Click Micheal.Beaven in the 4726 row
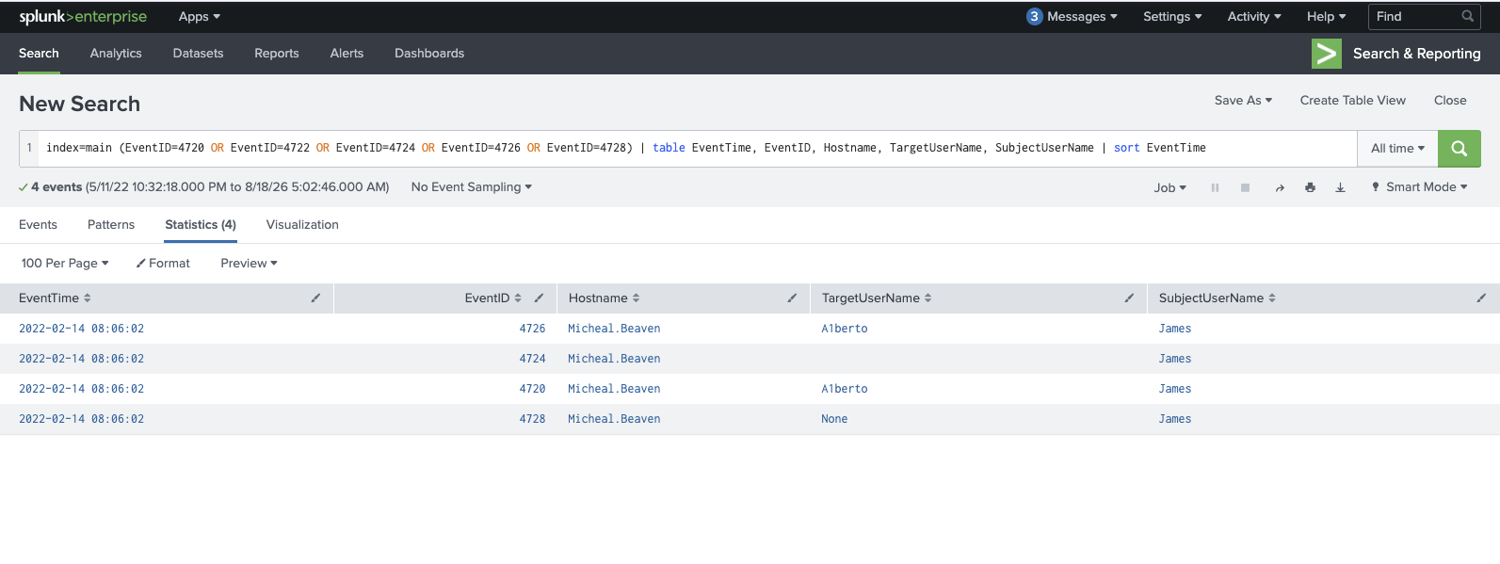Image resolution: width=1500 pixels, height=564 pixels. 614,328
